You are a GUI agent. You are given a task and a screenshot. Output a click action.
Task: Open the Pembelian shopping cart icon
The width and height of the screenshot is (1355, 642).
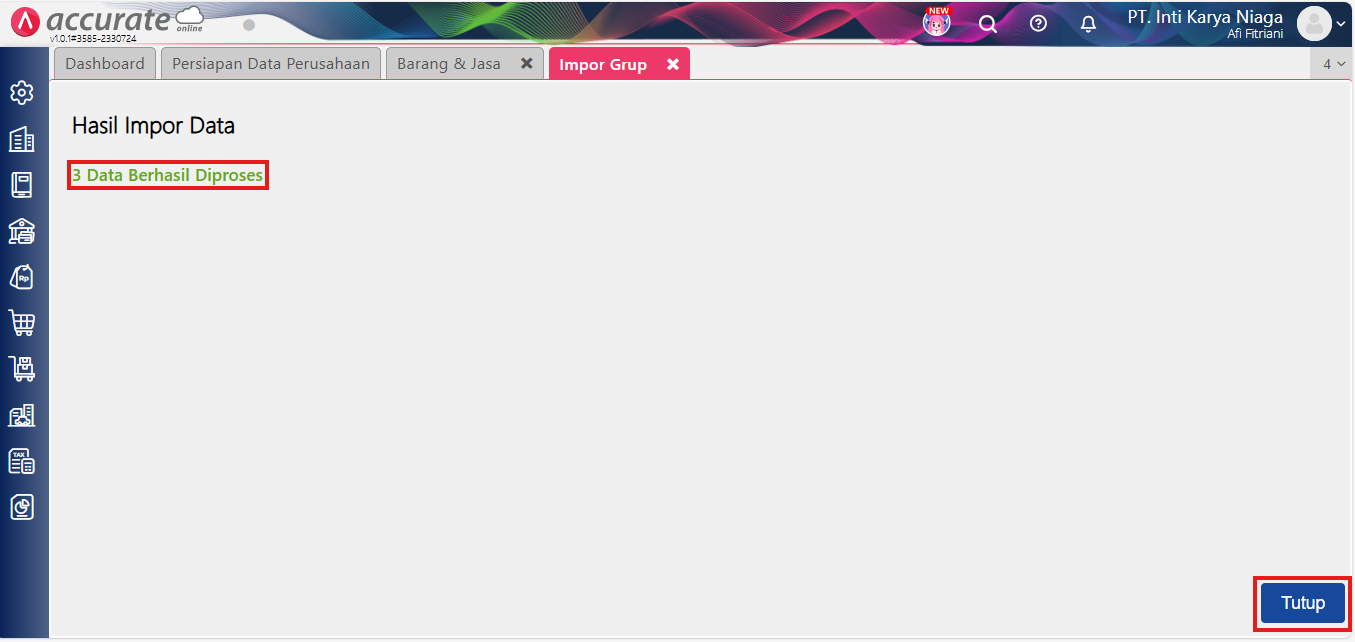point(21,323)
